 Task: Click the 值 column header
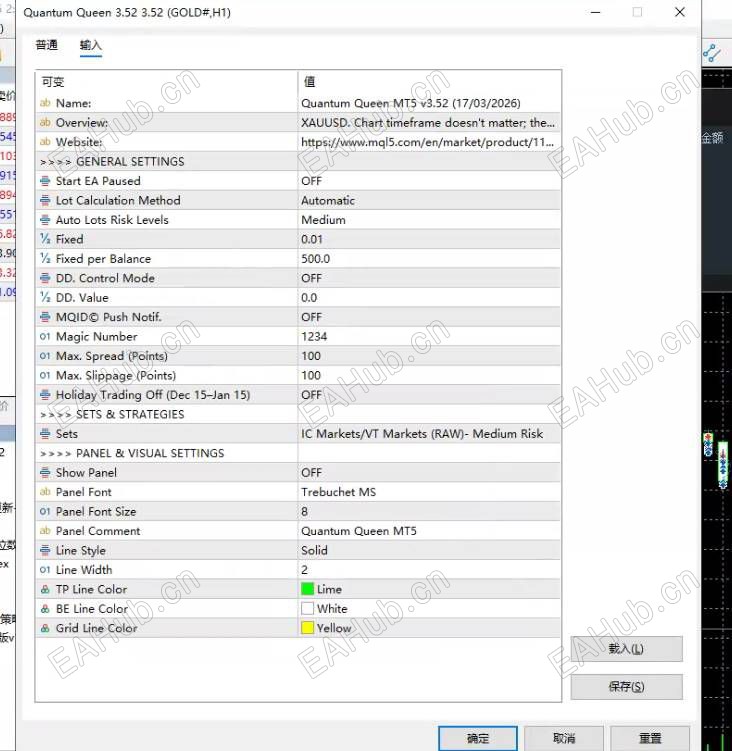click(429, 82)
